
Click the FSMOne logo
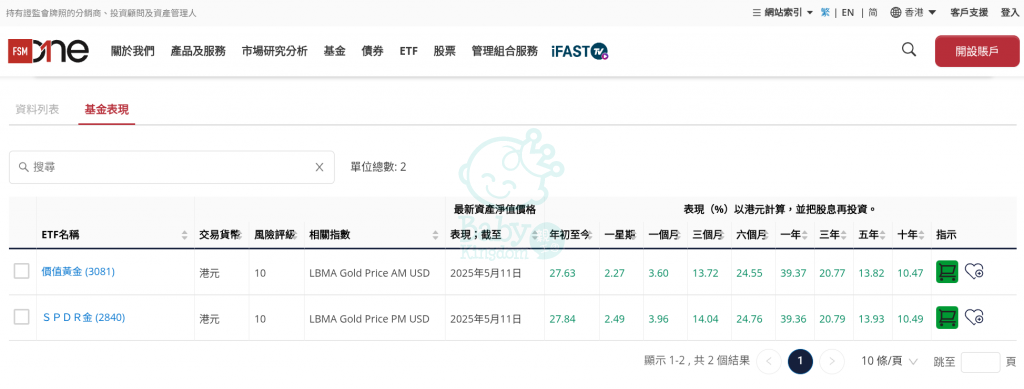coord(48,51)
